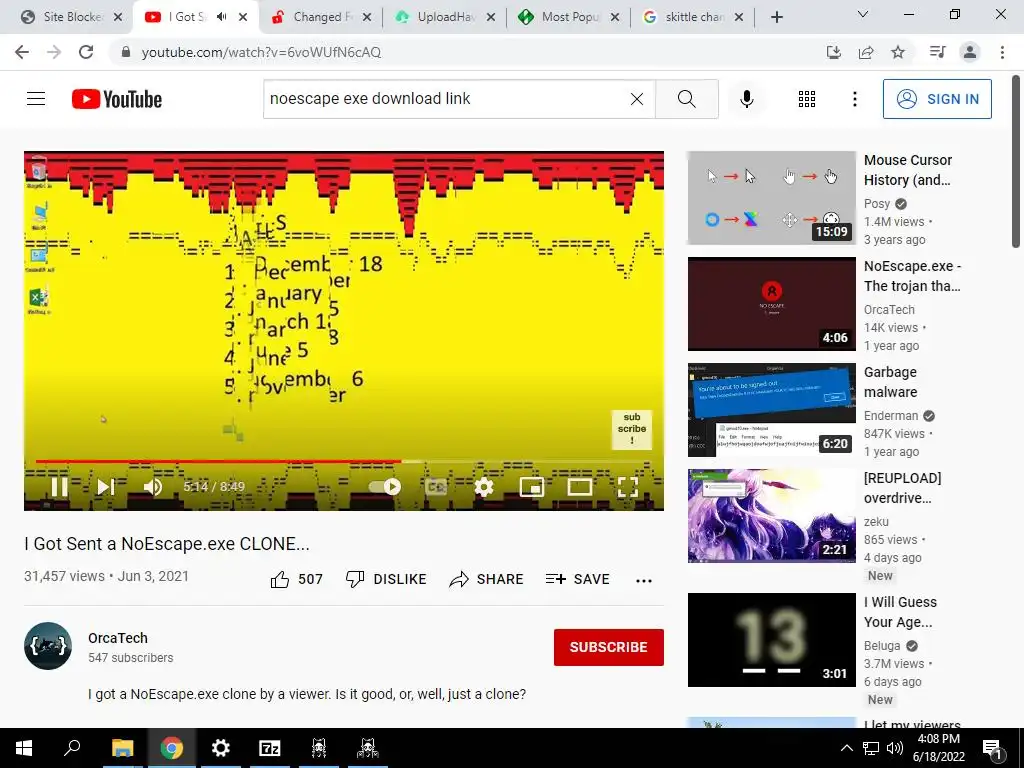Open the OrcaTech channel avatar
The image size is (1024, 768).
48,646
